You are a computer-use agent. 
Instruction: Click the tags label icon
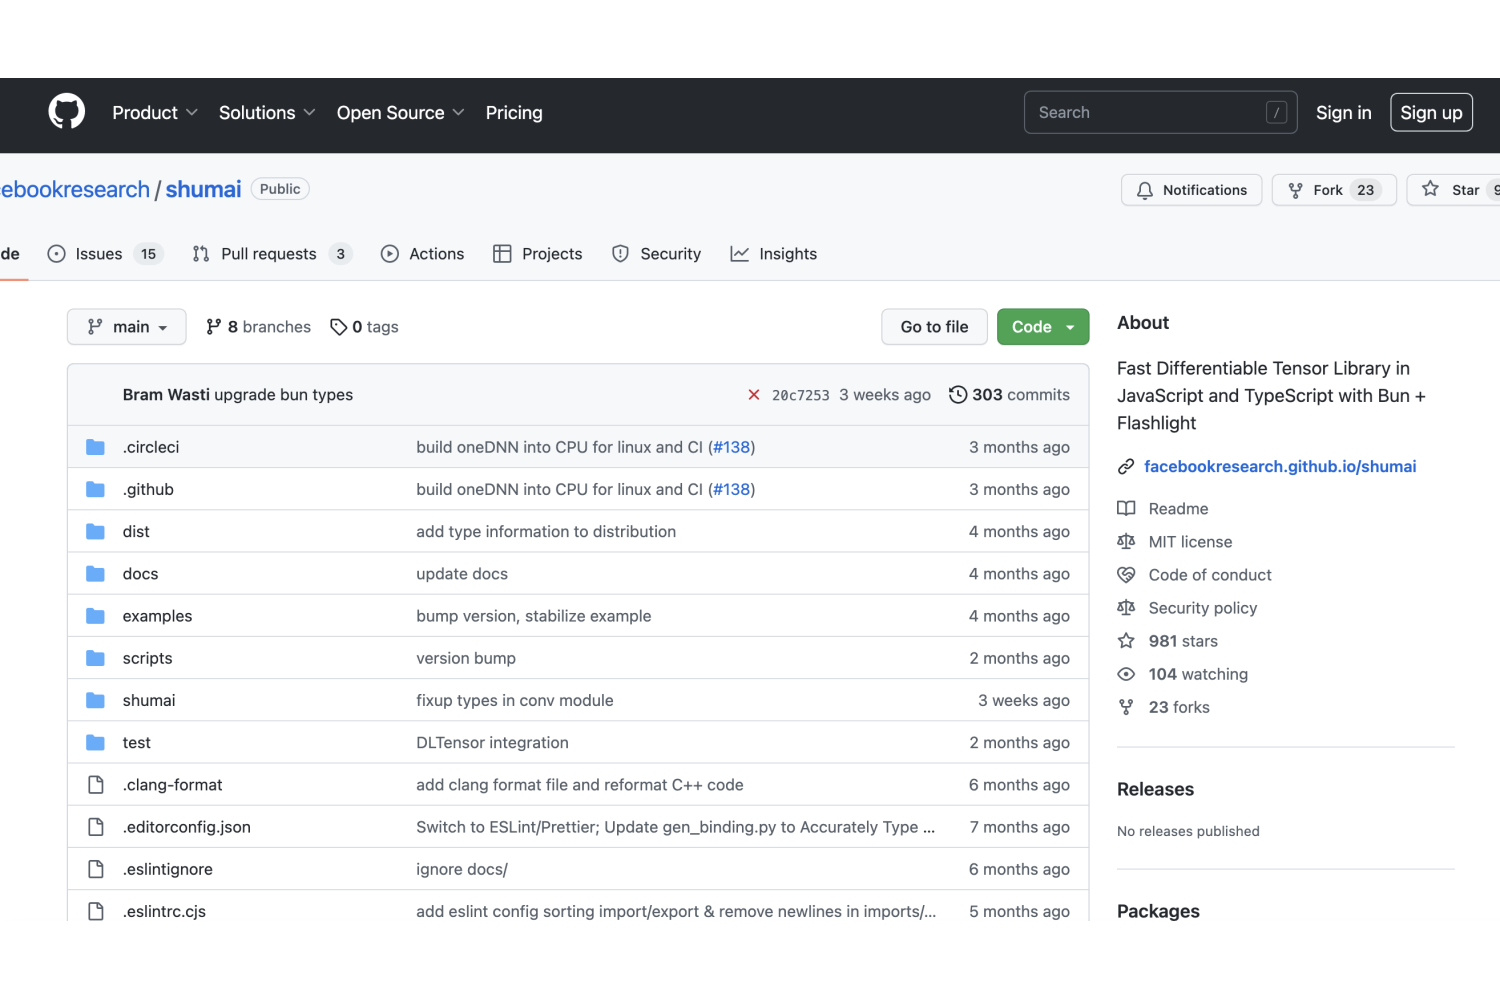(x=339, y=327)
